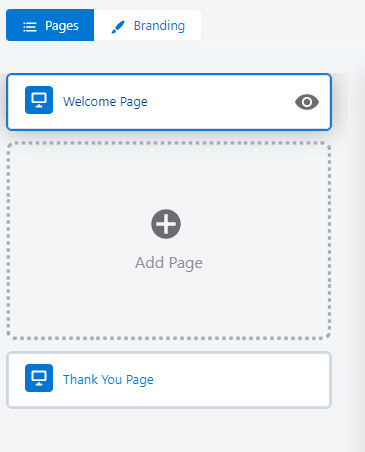The height and width of the screenshot is (452, 365).
Task: Click the list icon beside Pages
Action: (x=30, y=27)
